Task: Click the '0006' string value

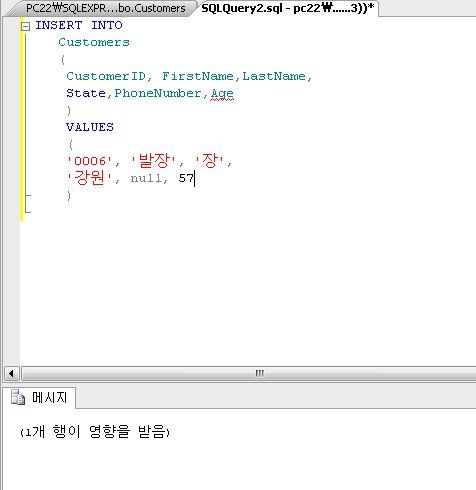Action: (89, 161)
